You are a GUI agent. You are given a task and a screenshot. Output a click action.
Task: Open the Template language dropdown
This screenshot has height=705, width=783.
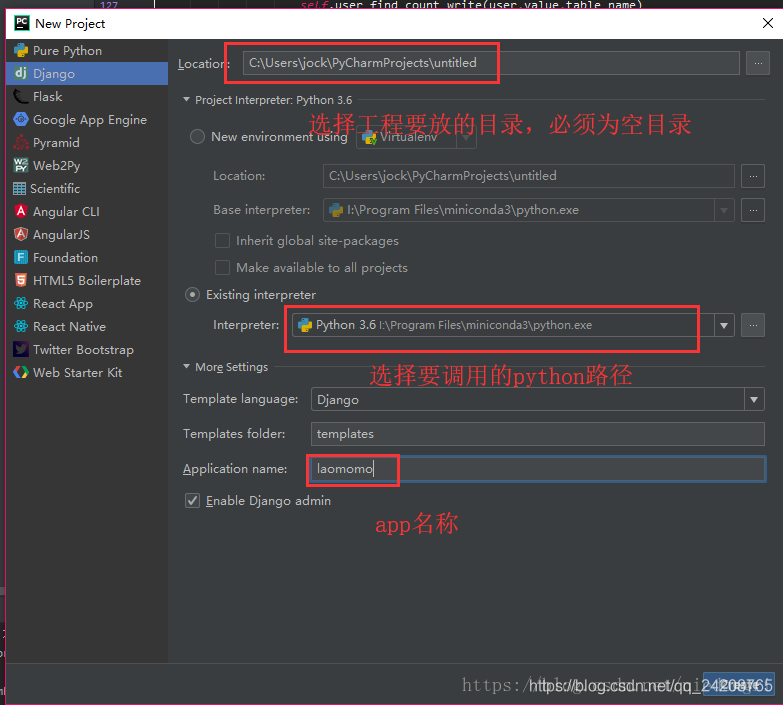tap(754, 399)
